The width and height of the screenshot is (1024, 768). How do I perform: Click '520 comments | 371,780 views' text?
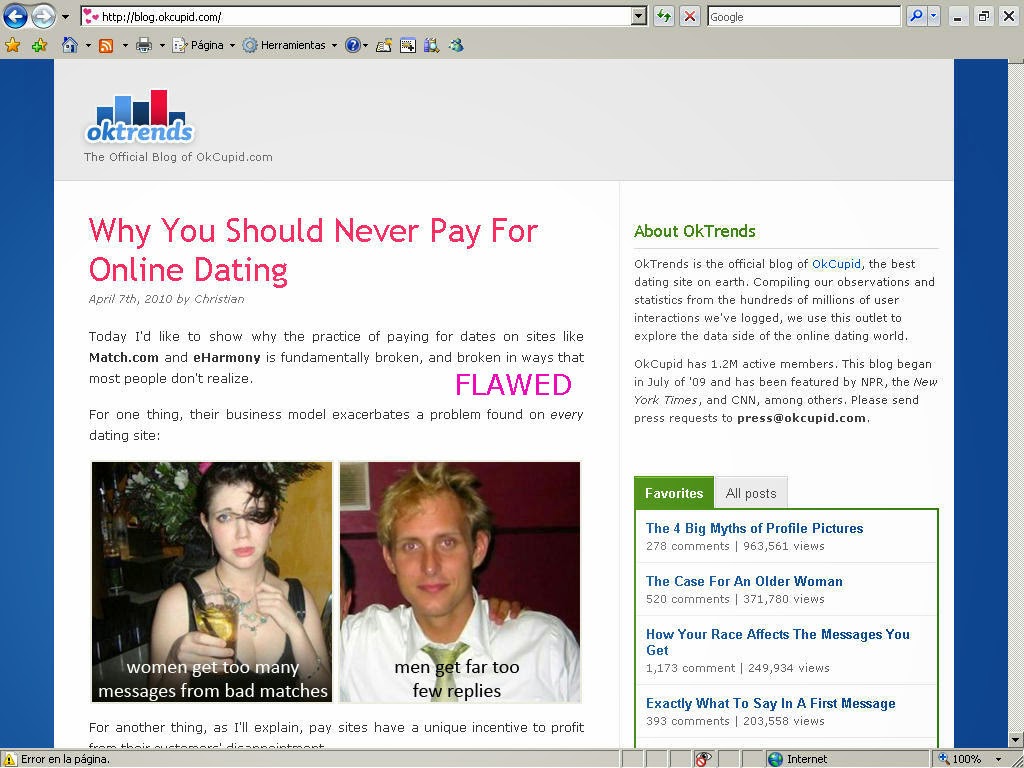(x=735, y=599)
